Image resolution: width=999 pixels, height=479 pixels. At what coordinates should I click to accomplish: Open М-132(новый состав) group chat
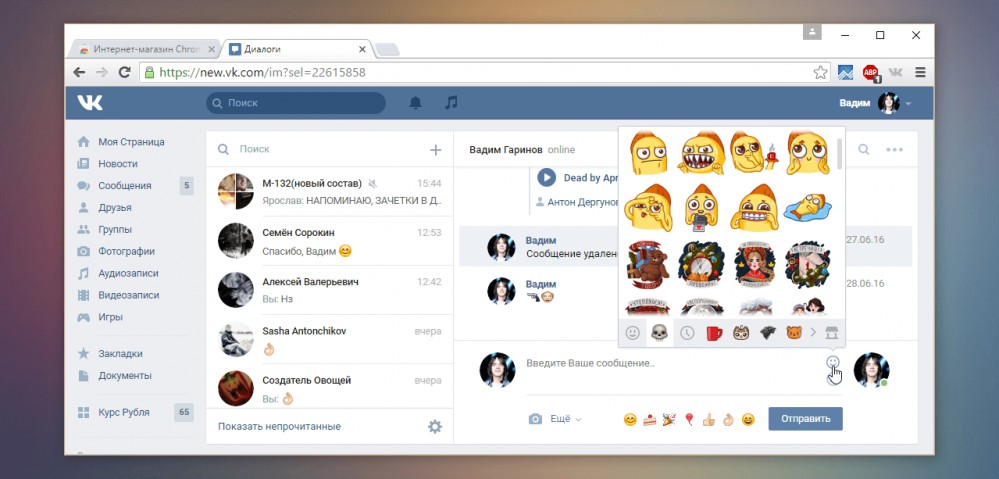pos(329,191)
